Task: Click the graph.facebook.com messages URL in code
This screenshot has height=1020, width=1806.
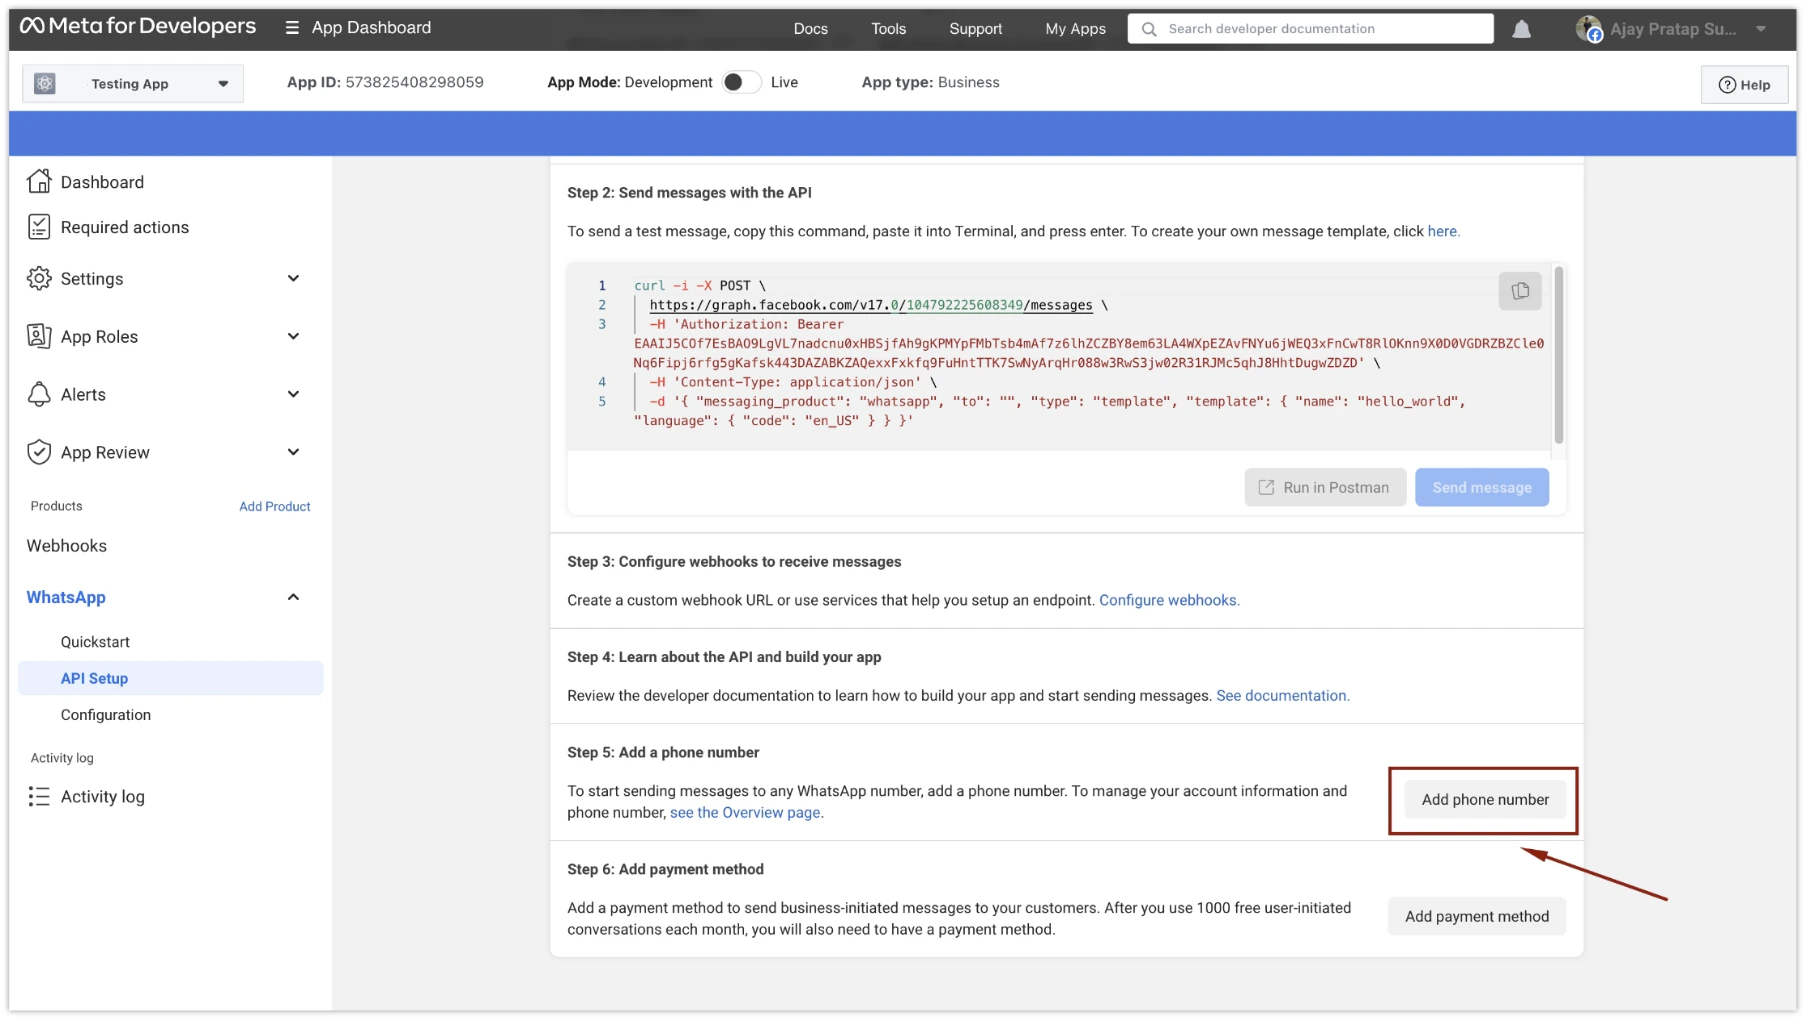Action: coord(871,305)
